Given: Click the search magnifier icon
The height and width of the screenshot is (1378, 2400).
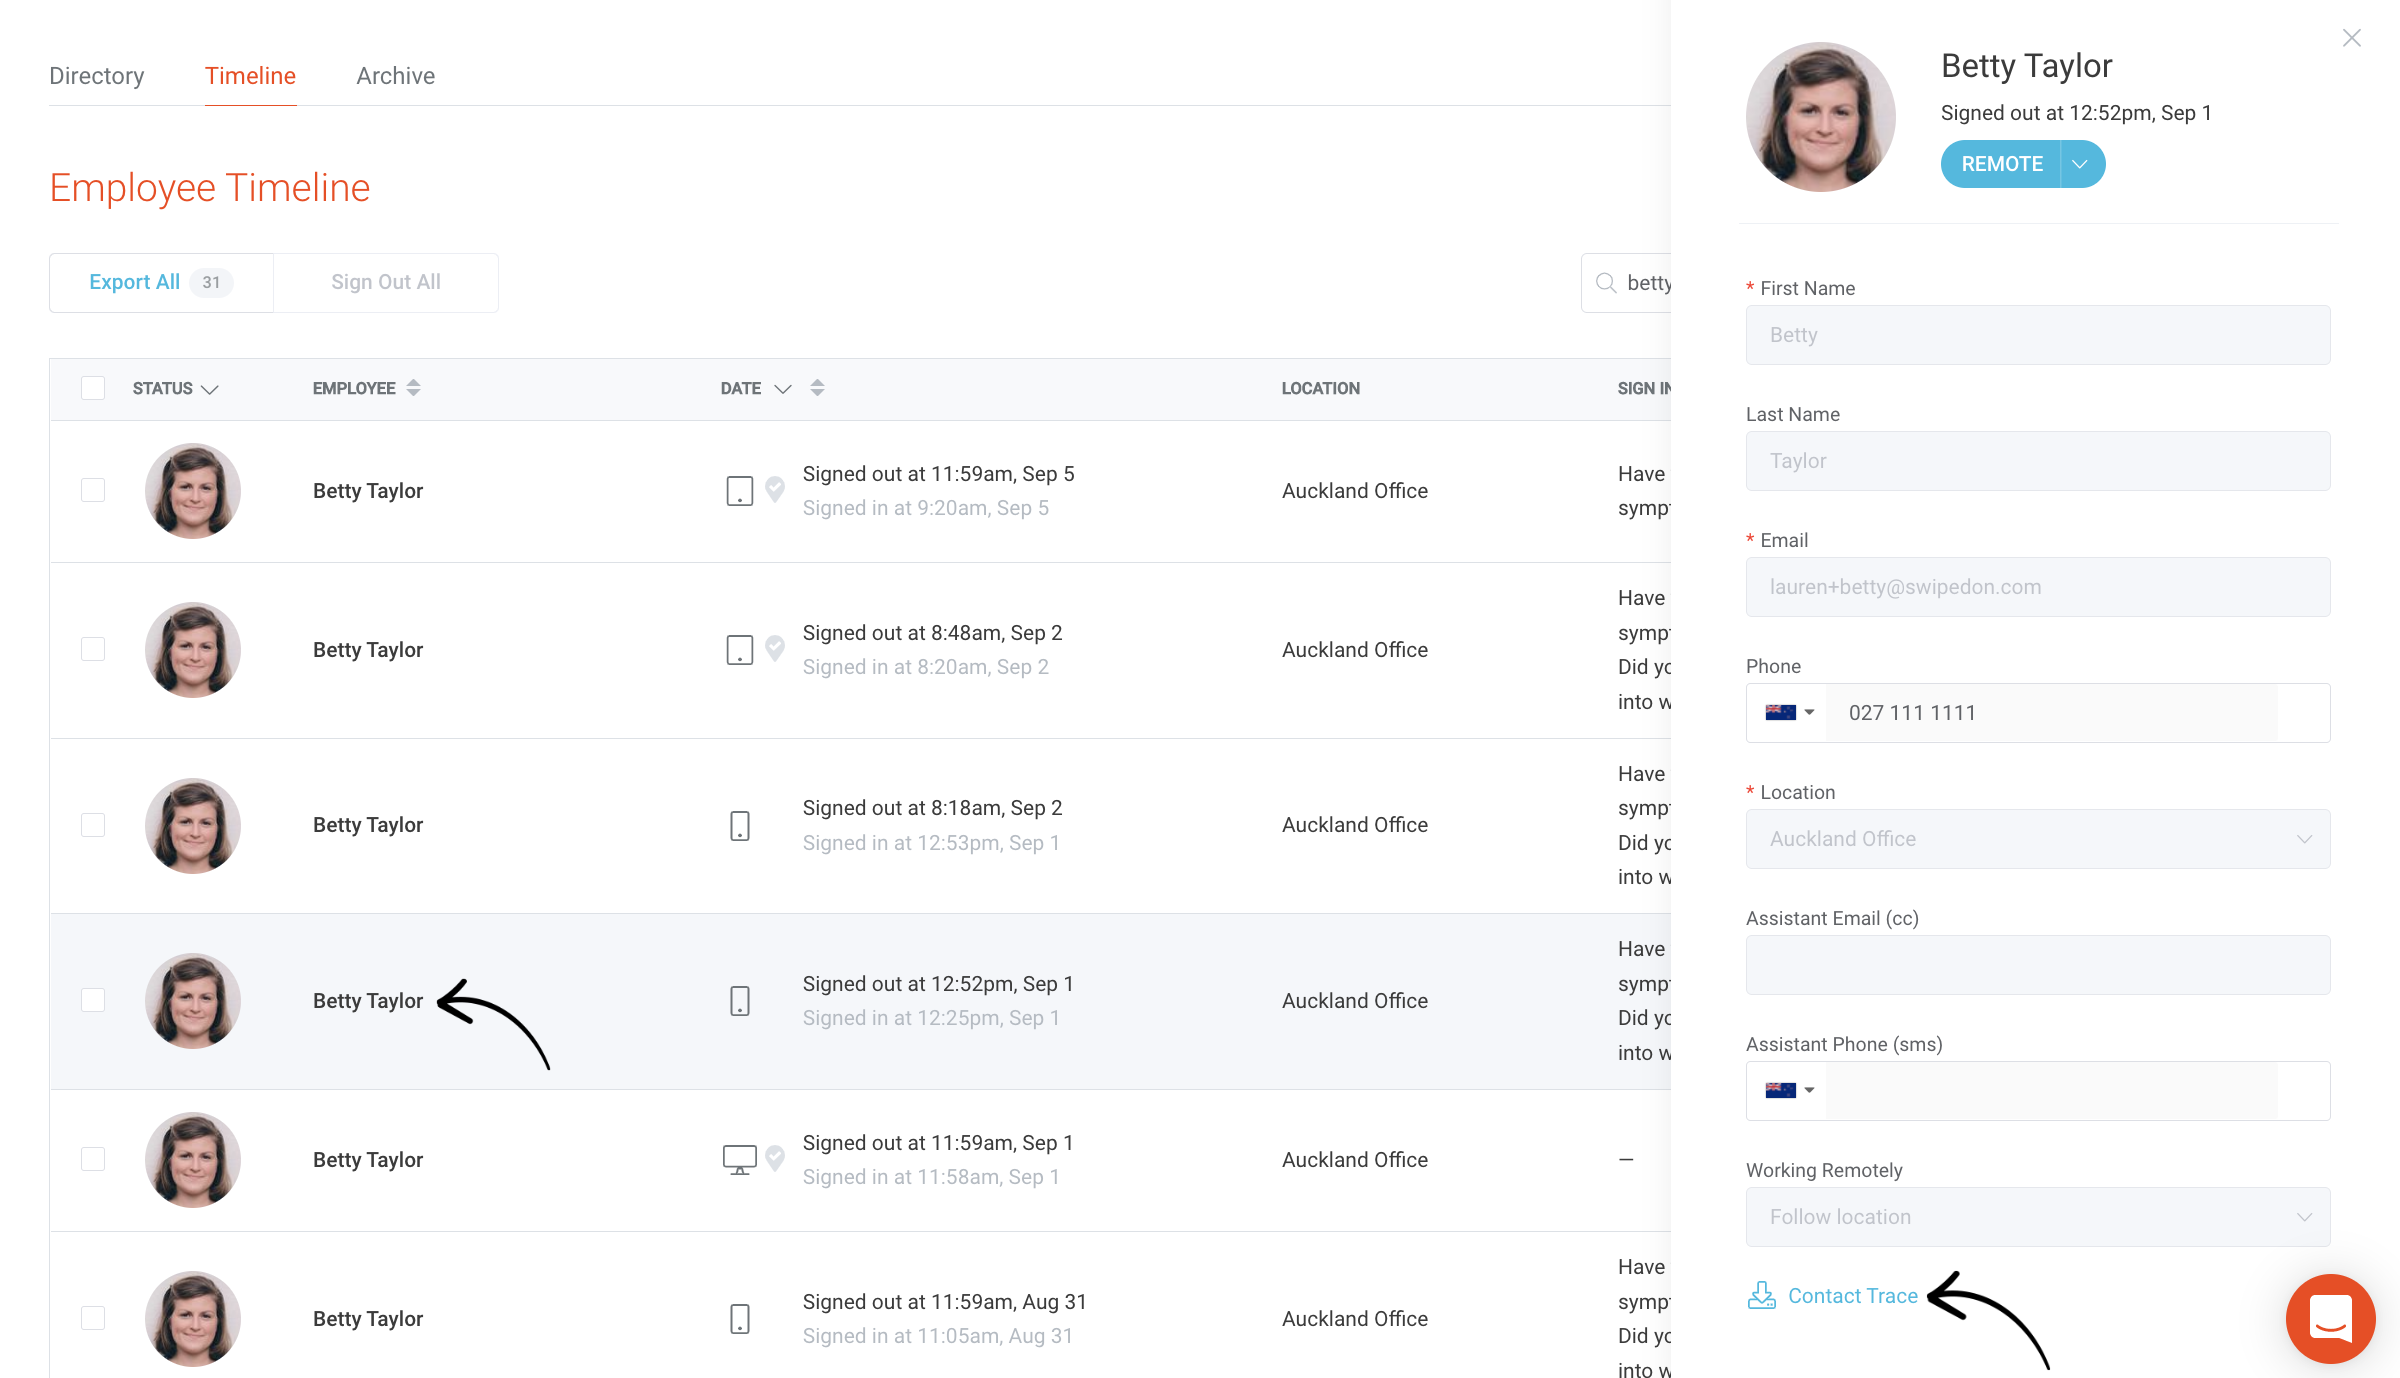Looking at the screenshot, I should (x=1606, y=283).
